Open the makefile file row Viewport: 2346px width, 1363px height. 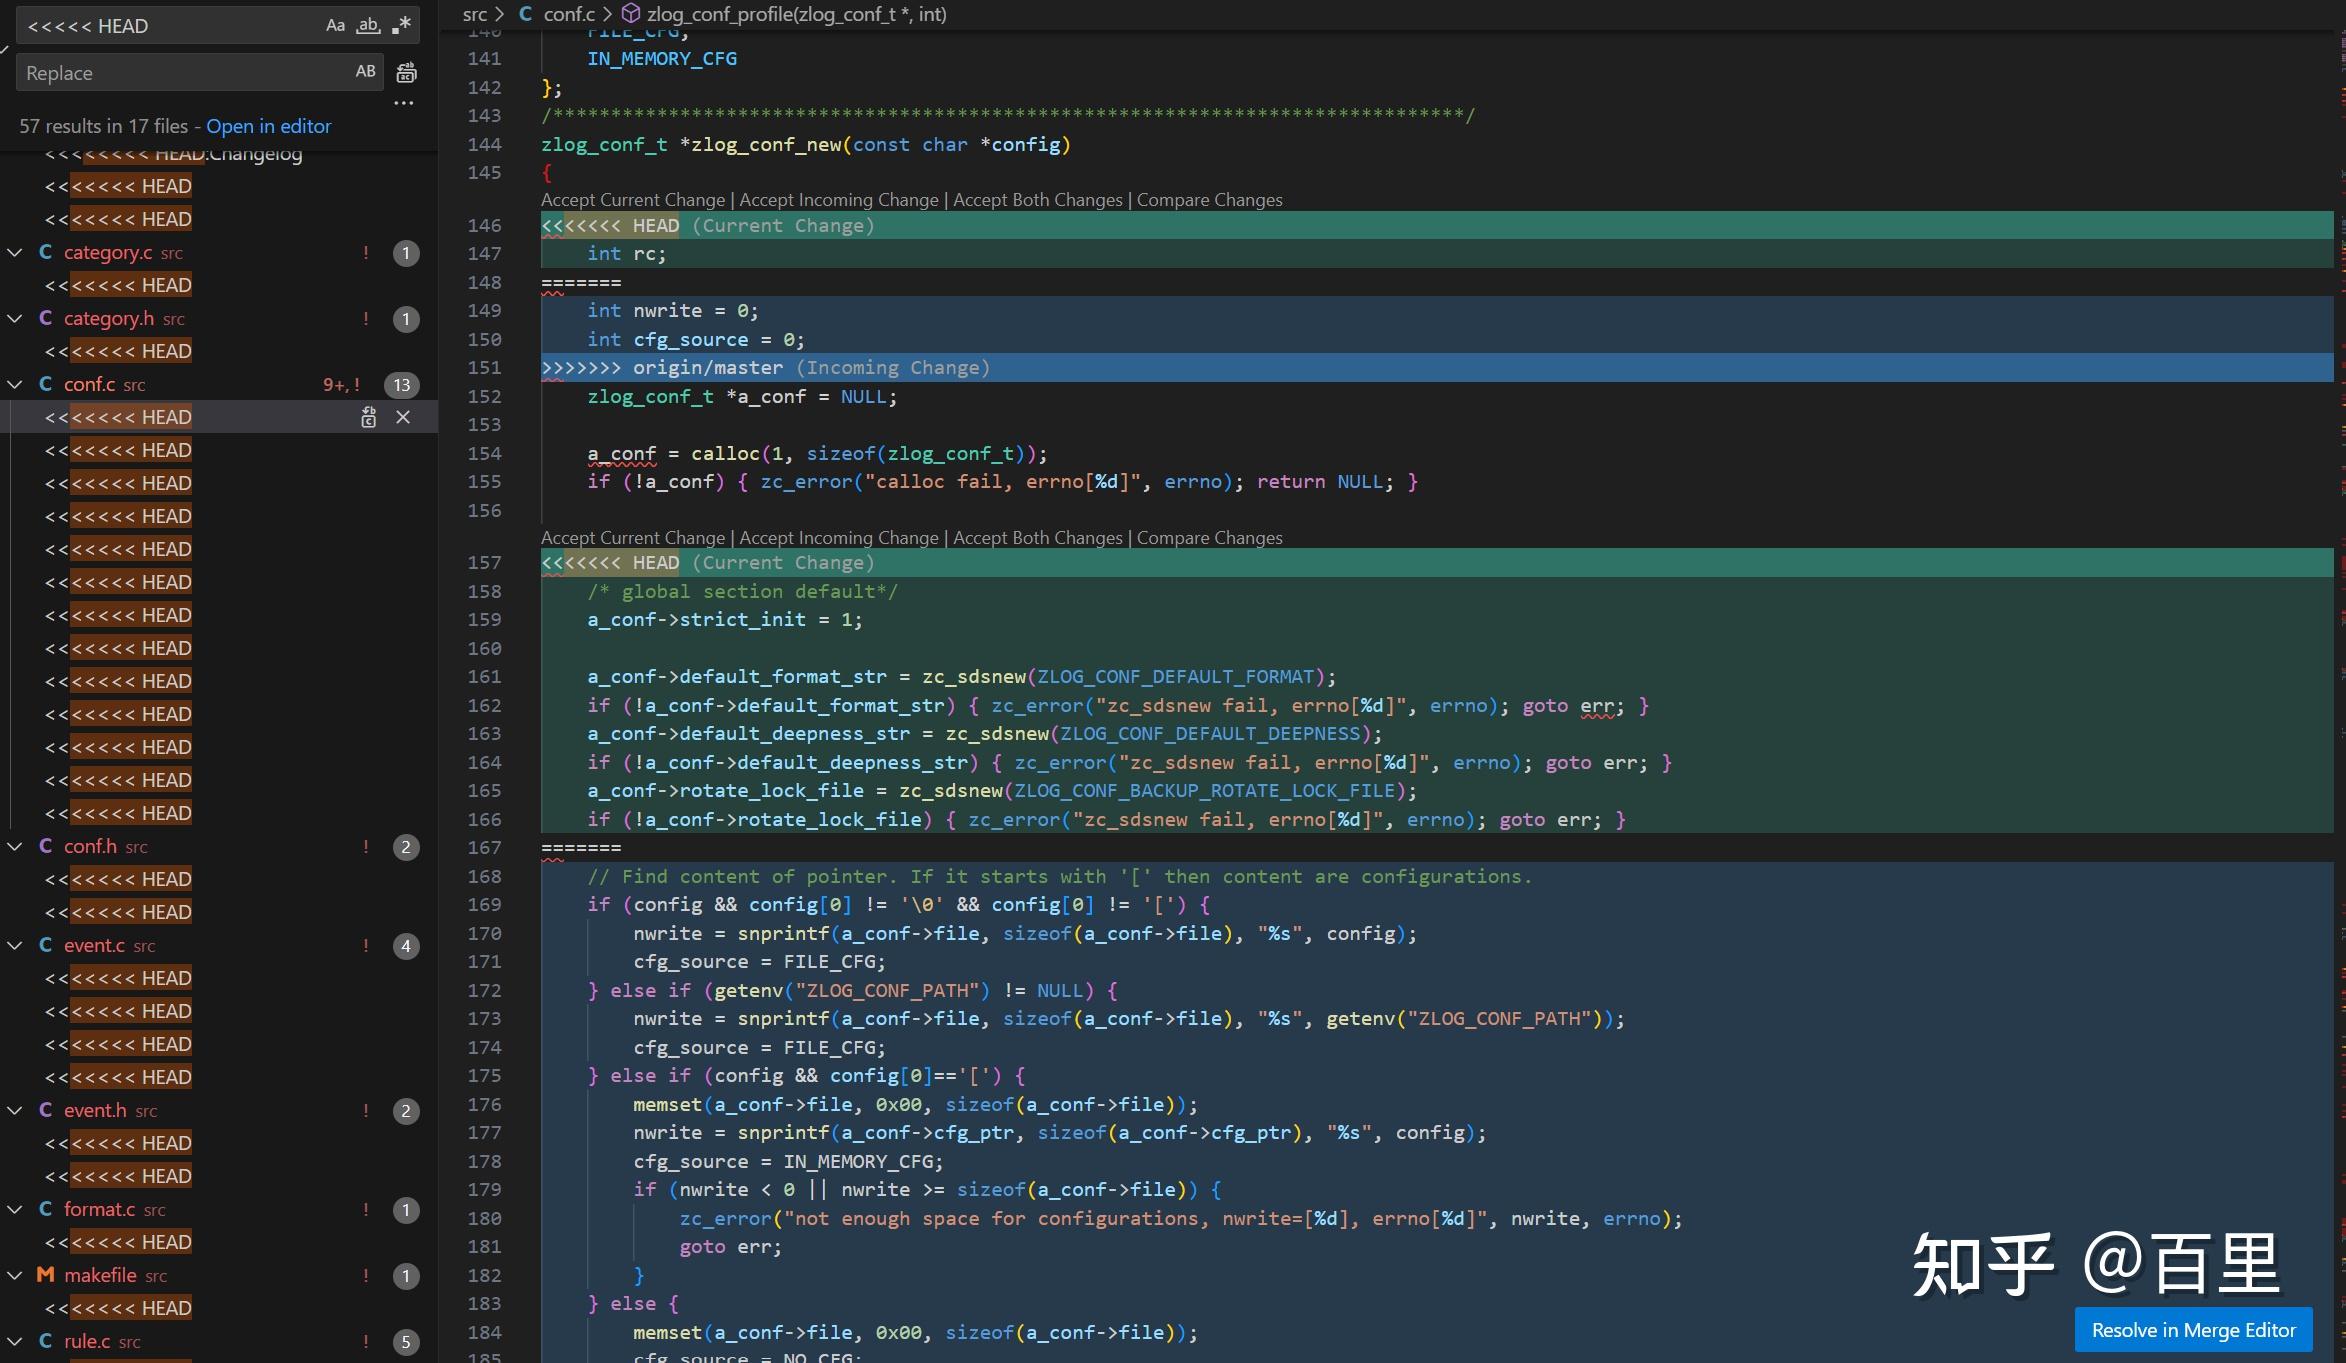(219, 1275)
